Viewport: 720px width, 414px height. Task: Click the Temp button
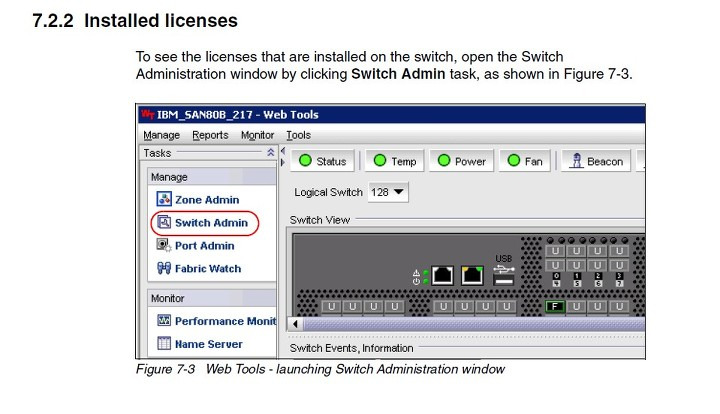pyautogui.click(x=394, y=161)
